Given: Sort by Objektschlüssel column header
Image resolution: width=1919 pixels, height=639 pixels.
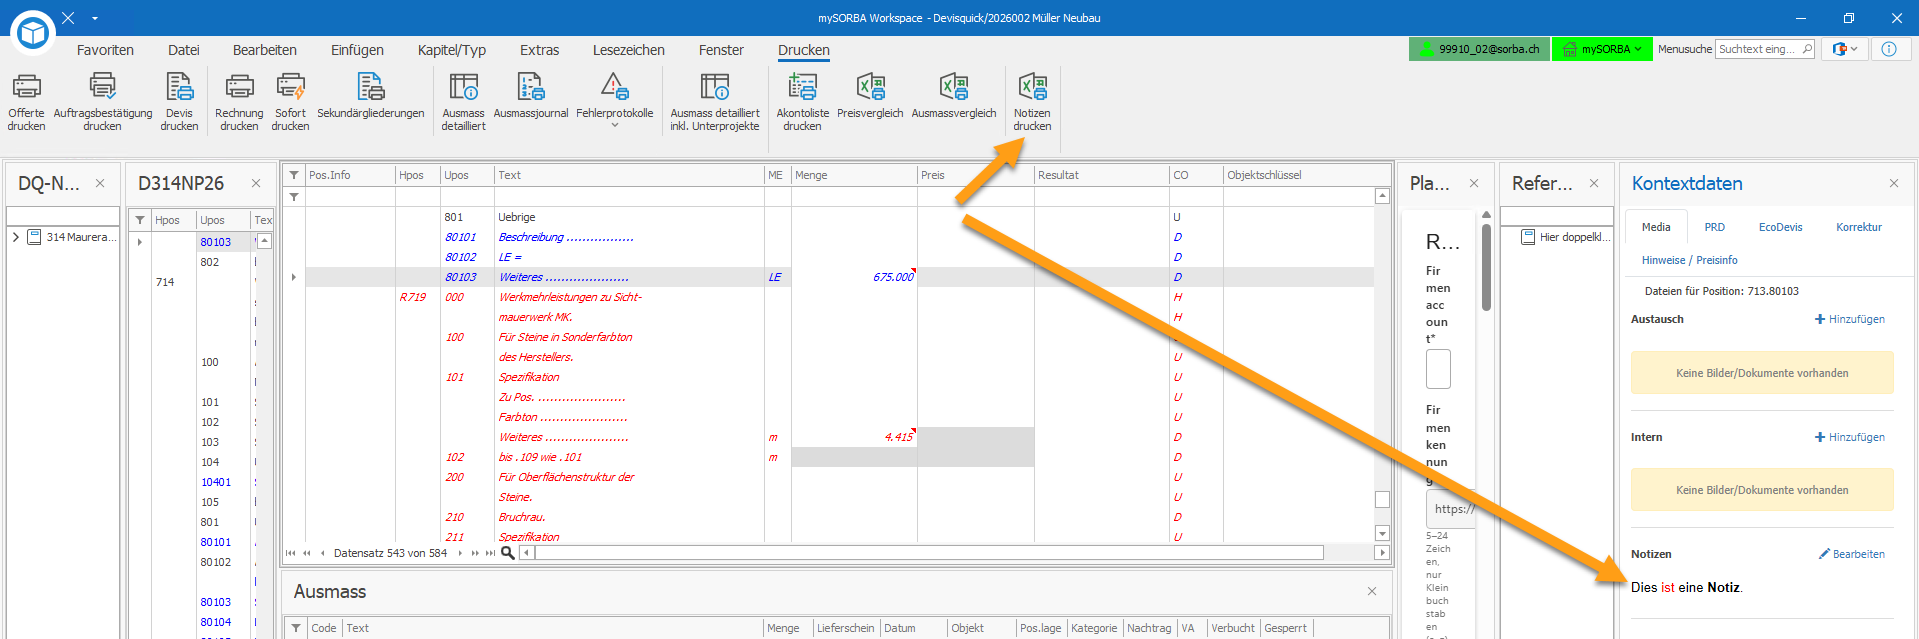Looking at the screenshot, I should pos(1264,175).
